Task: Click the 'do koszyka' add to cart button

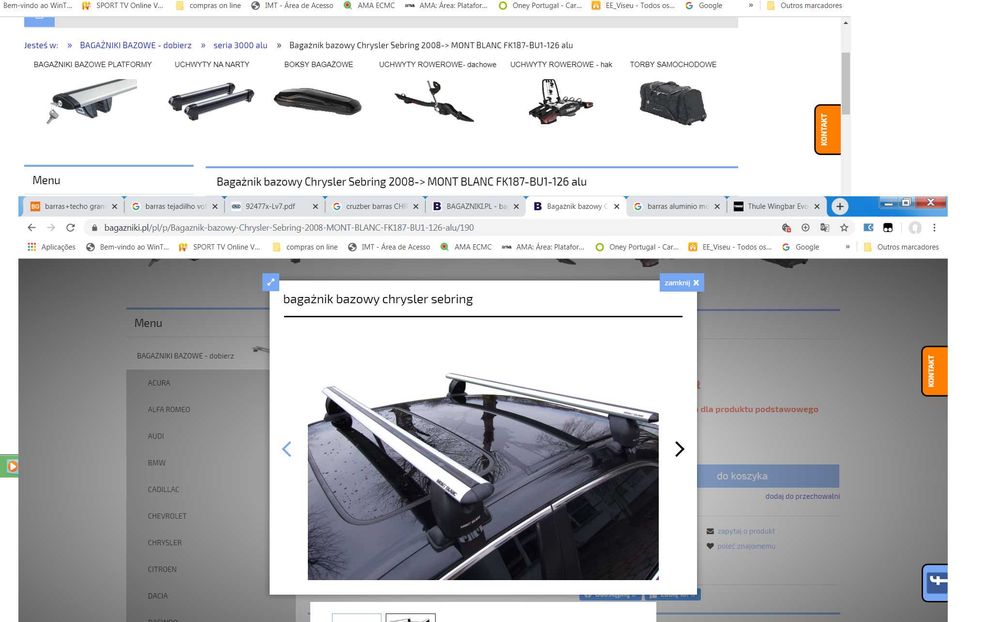Action: 768,476
